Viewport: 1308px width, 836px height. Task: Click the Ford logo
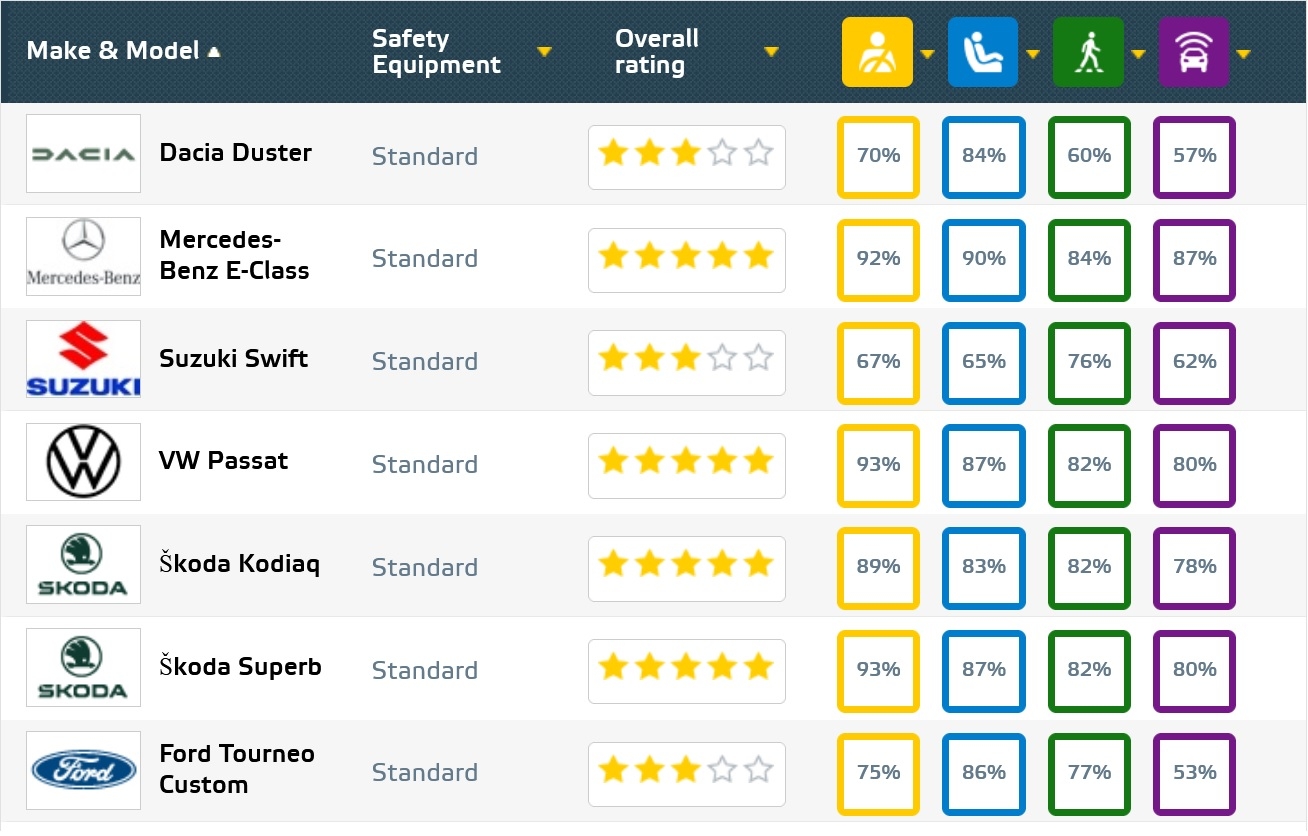83,770
